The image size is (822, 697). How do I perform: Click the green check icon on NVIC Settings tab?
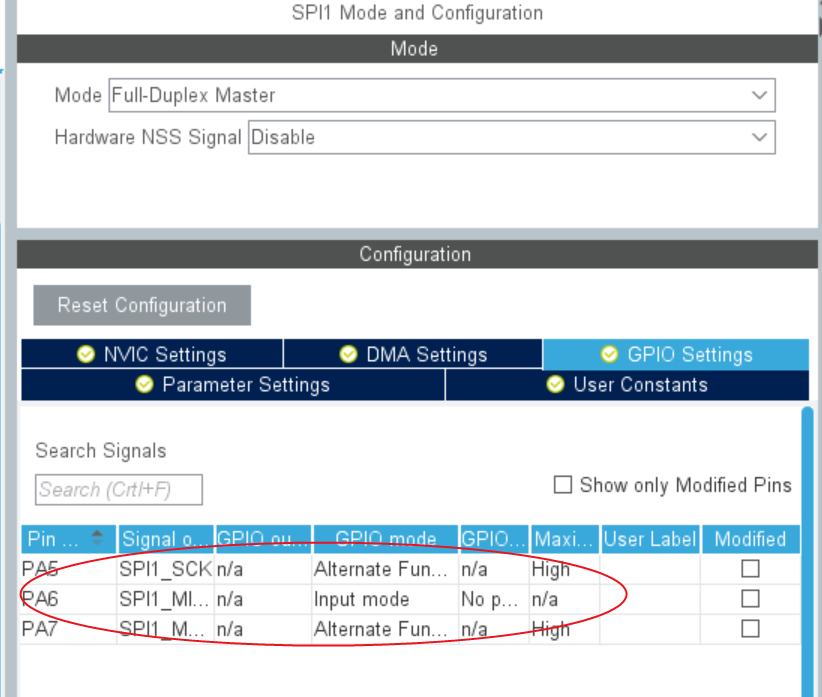click(x=85, y=354)
